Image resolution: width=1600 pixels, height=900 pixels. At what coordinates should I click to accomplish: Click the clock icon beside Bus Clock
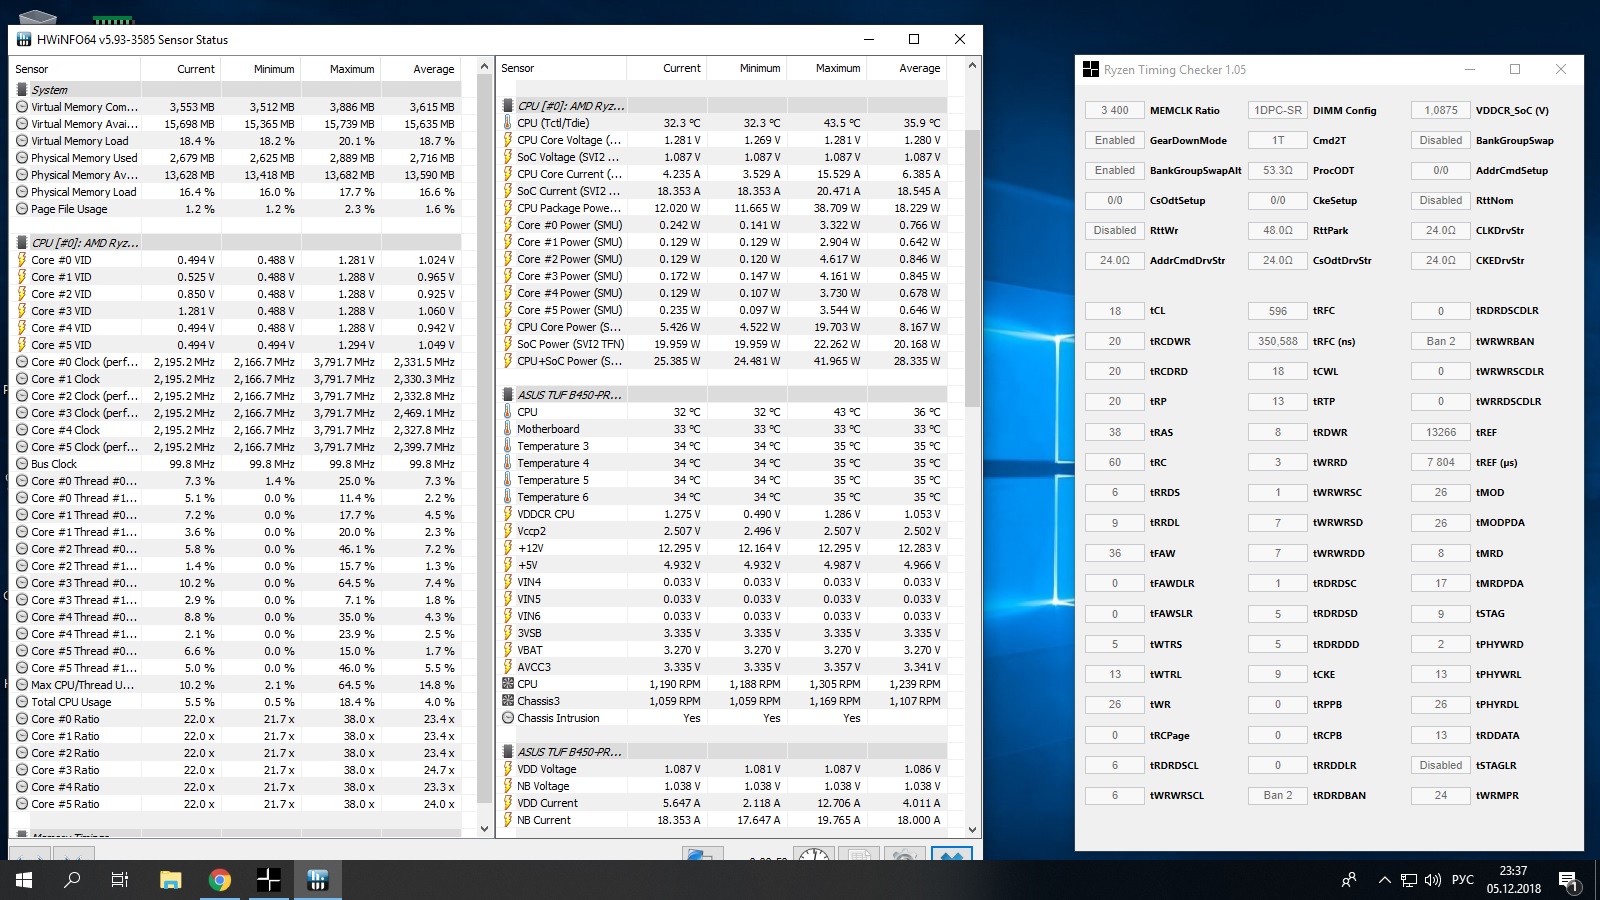22,464
